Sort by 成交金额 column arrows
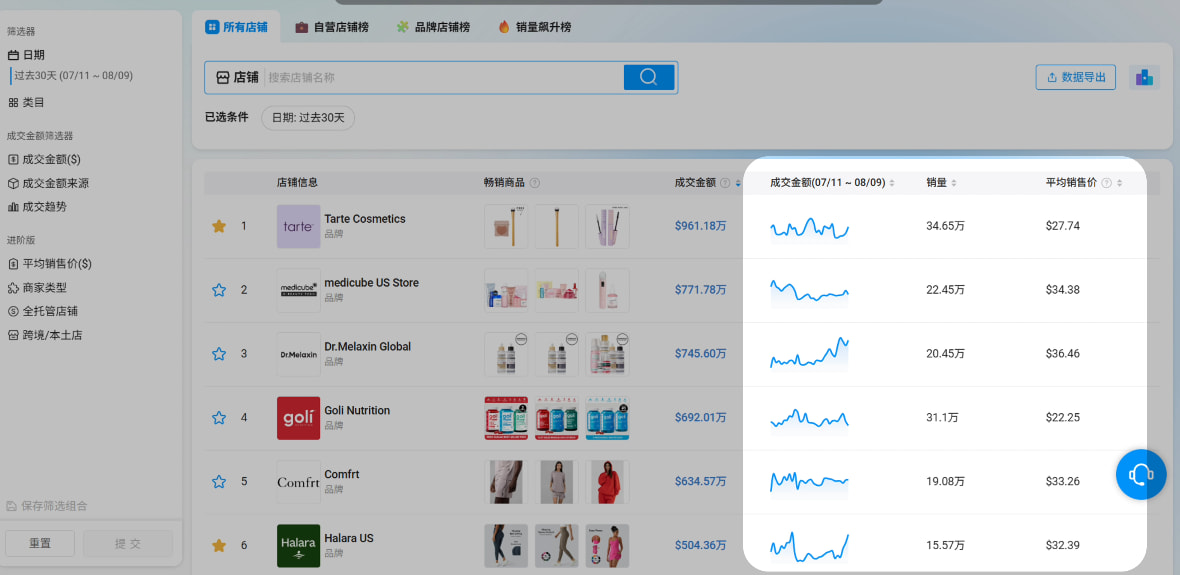The height and width of the screenshot is (575, 1180). click(738, 183)
